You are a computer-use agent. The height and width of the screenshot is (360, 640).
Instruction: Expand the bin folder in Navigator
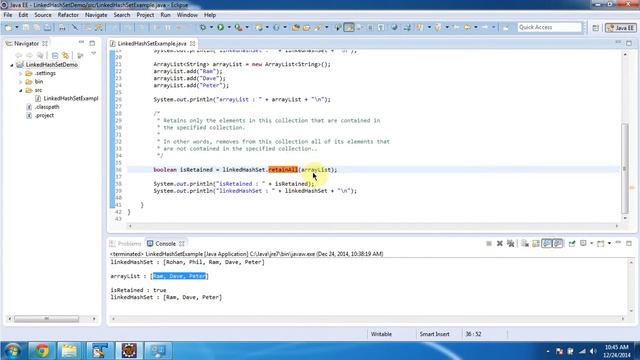click(x=21, y=82)
